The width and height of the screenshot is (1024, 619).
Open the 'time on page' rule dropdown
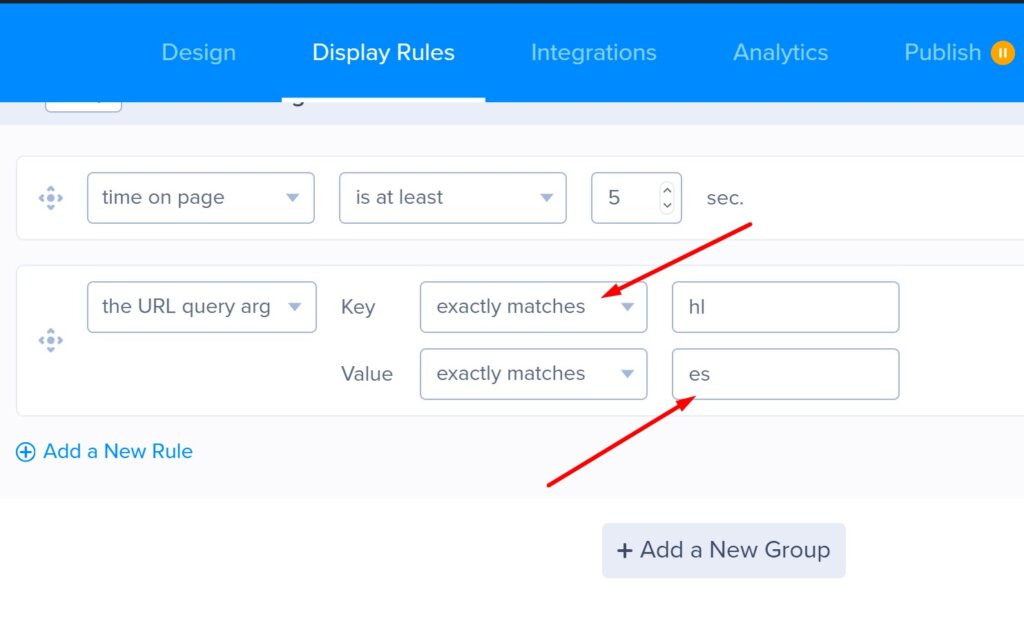click(200, 198)
